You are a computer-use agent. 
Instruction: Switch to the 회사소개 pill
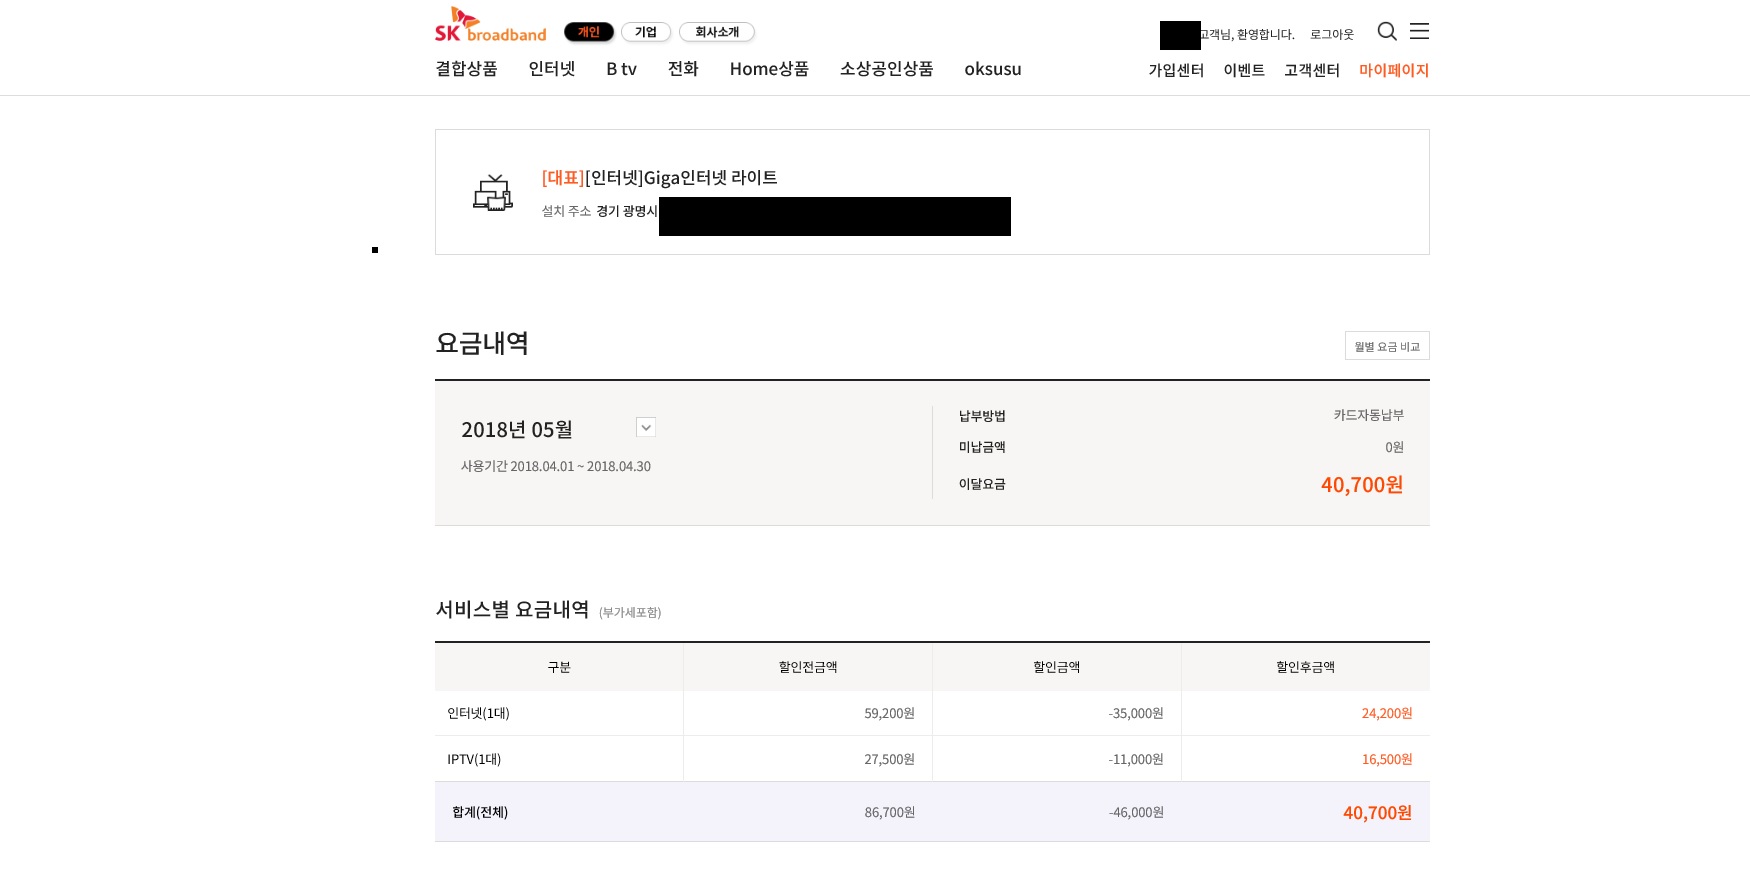point(716,32)
